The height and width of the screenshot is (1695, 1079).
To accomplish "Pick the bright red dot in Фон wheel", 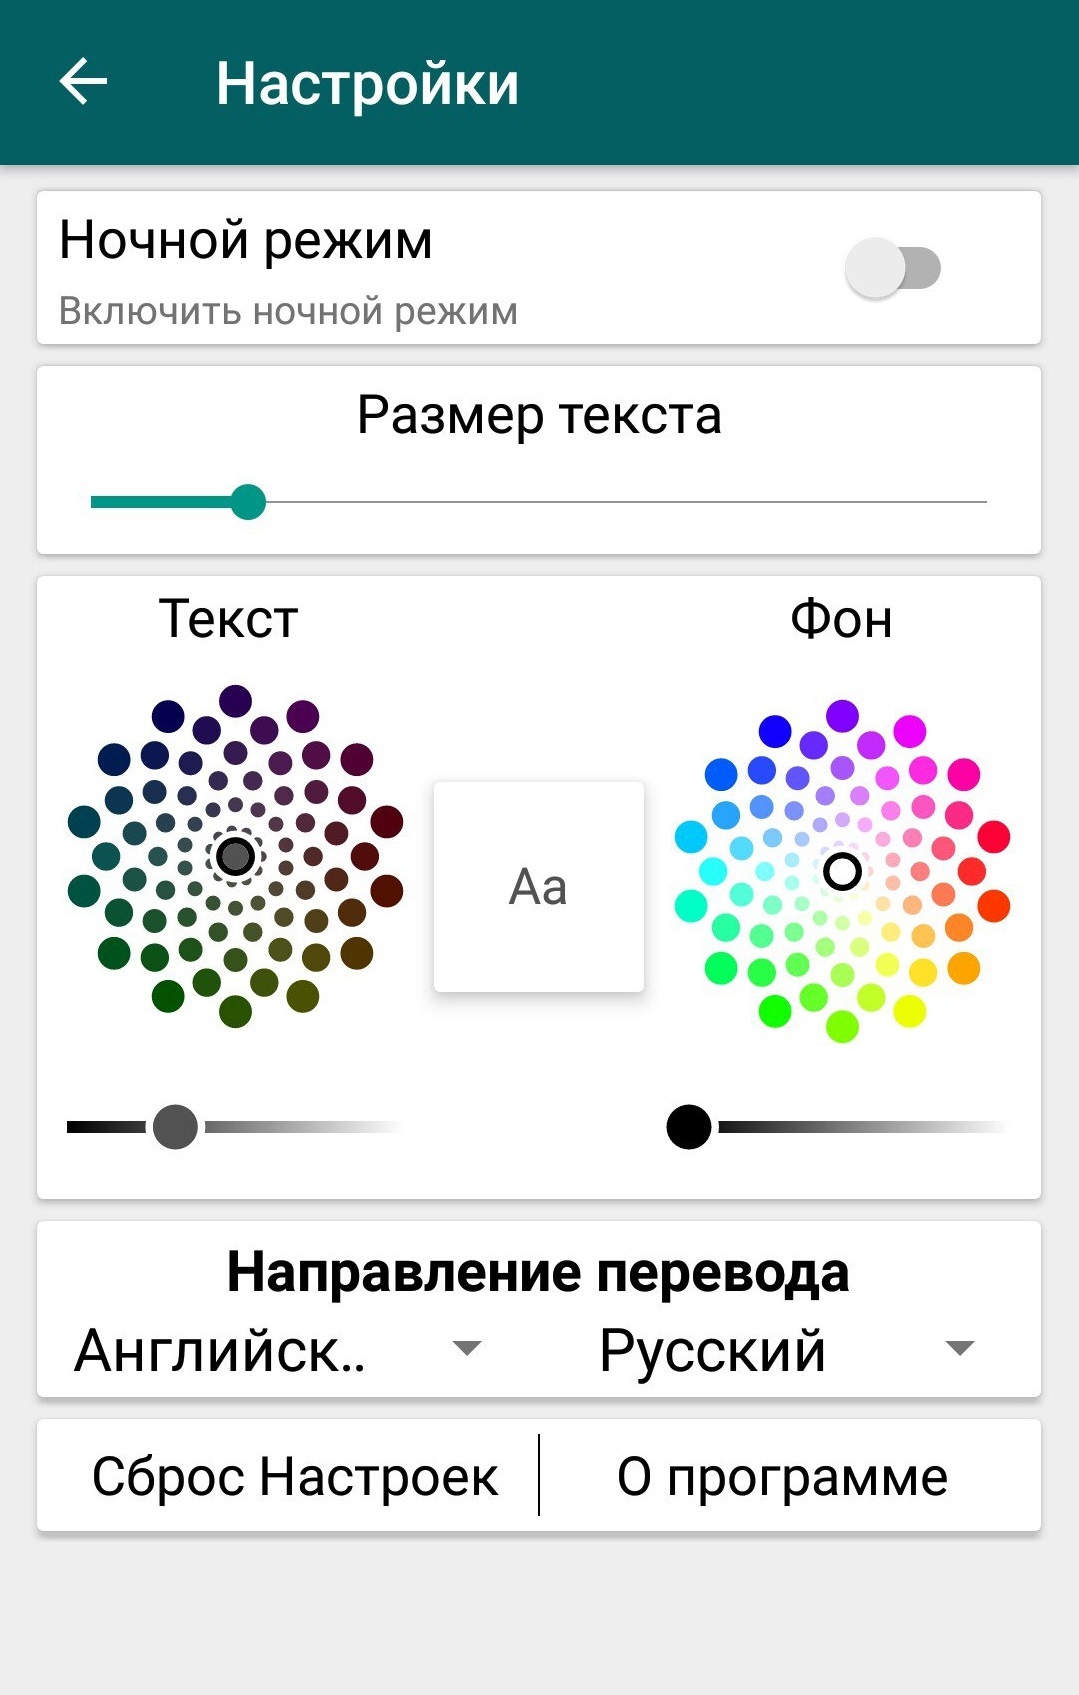I will (993, 836).
